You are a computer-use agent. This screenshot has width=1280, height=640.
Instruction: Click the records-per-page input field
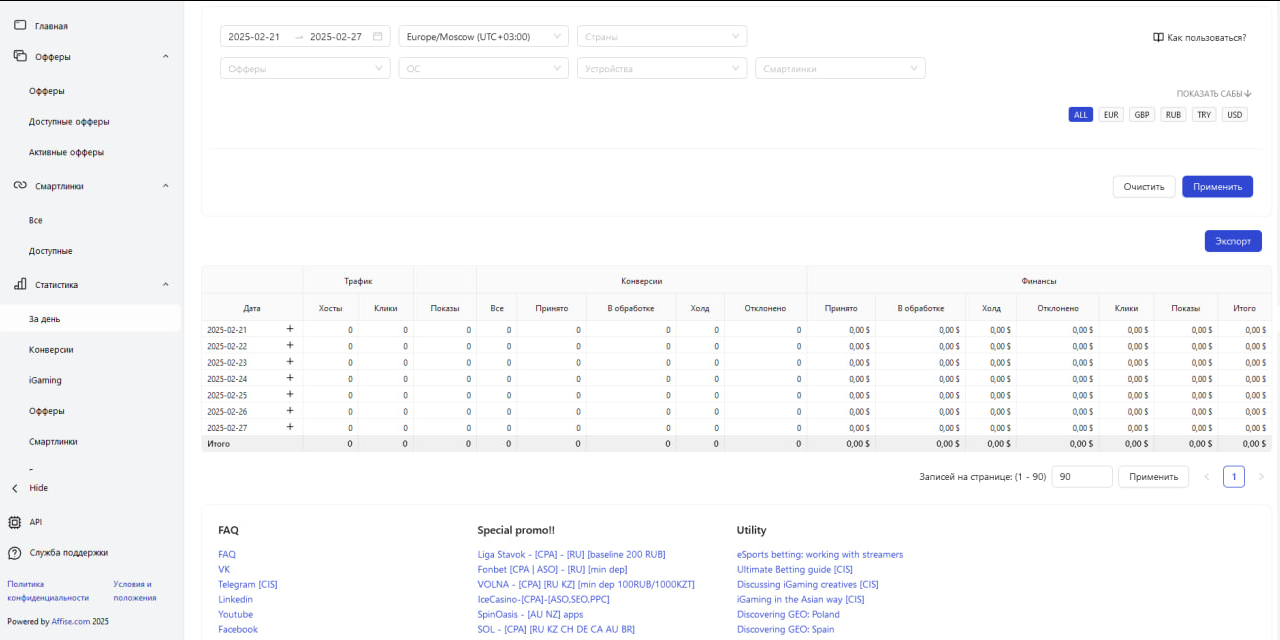tap(1081, 477)
